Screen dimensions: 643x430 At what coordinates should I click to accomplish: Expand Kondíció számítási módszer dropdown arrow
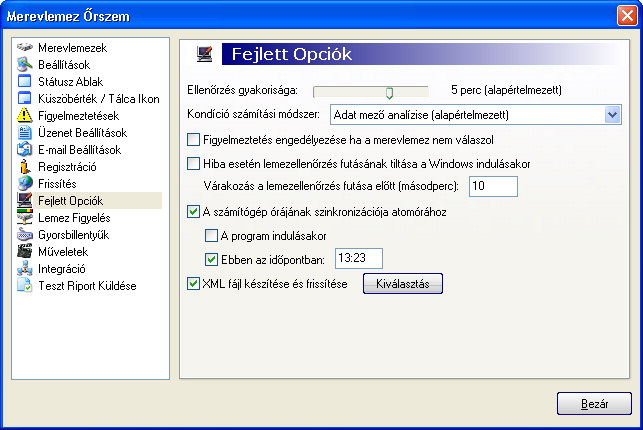point(612,115)
